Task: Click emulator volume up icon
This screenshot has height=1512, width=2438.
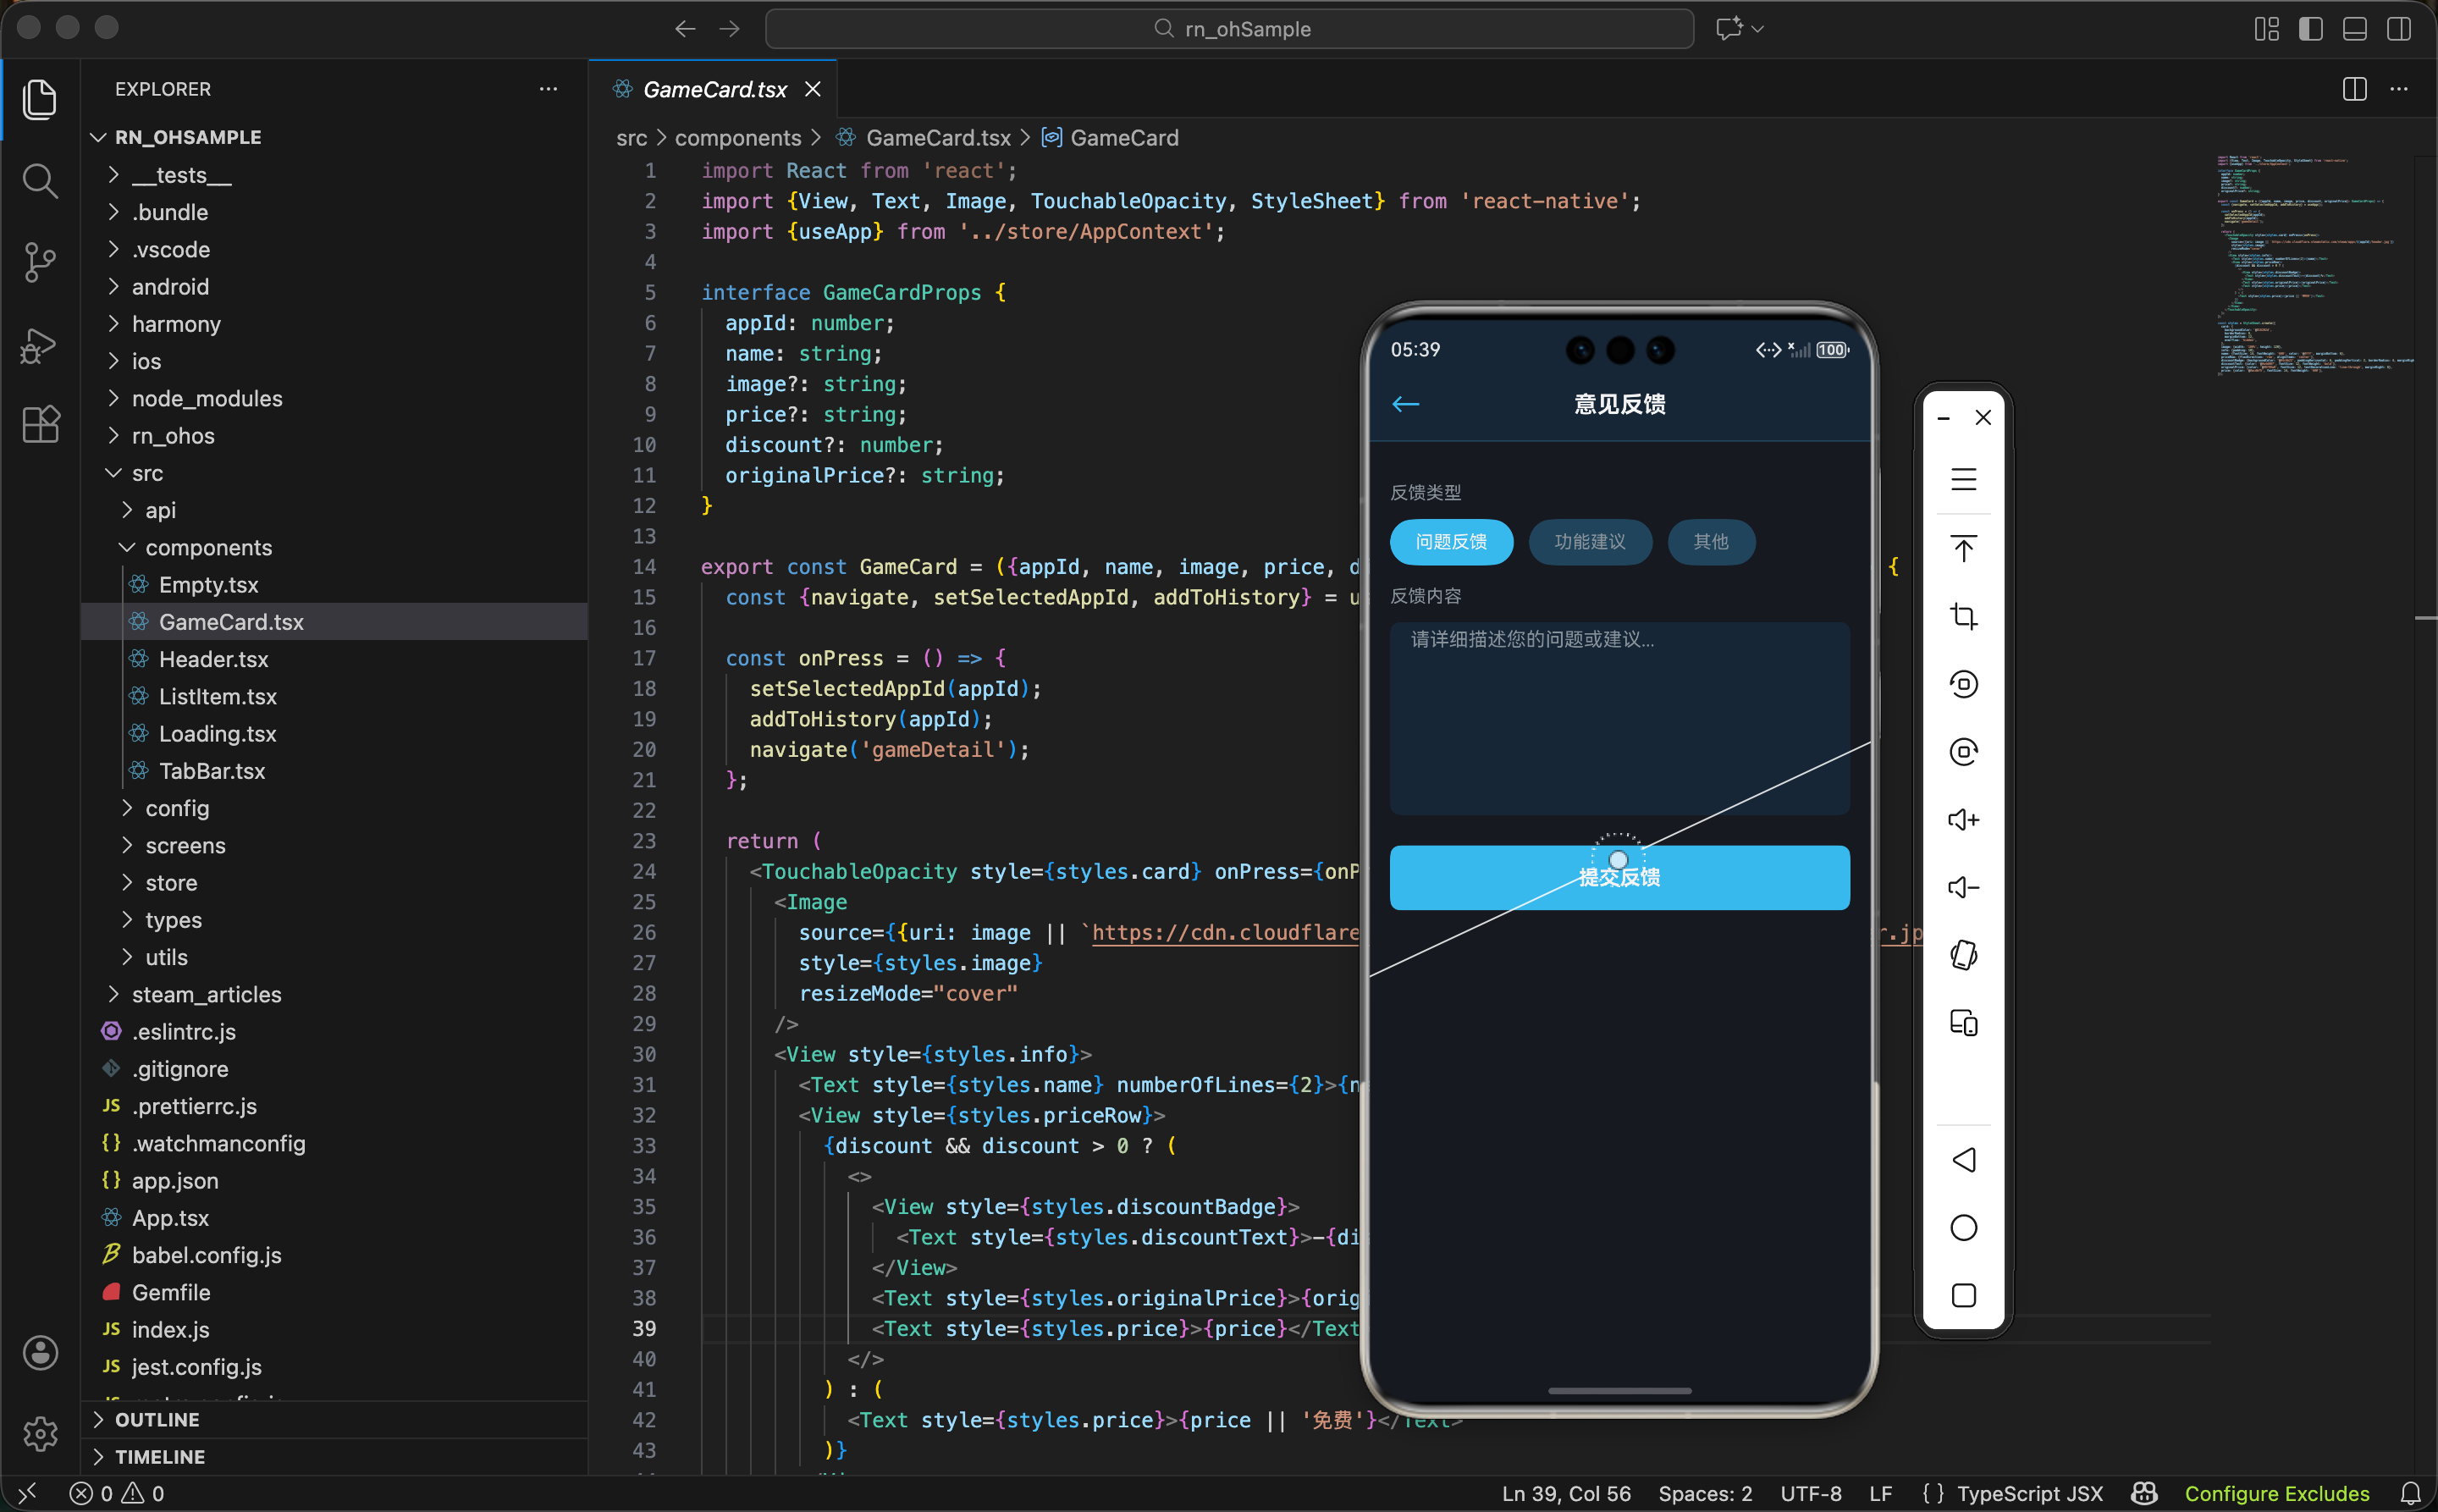Action: (x=1963, y=820)
